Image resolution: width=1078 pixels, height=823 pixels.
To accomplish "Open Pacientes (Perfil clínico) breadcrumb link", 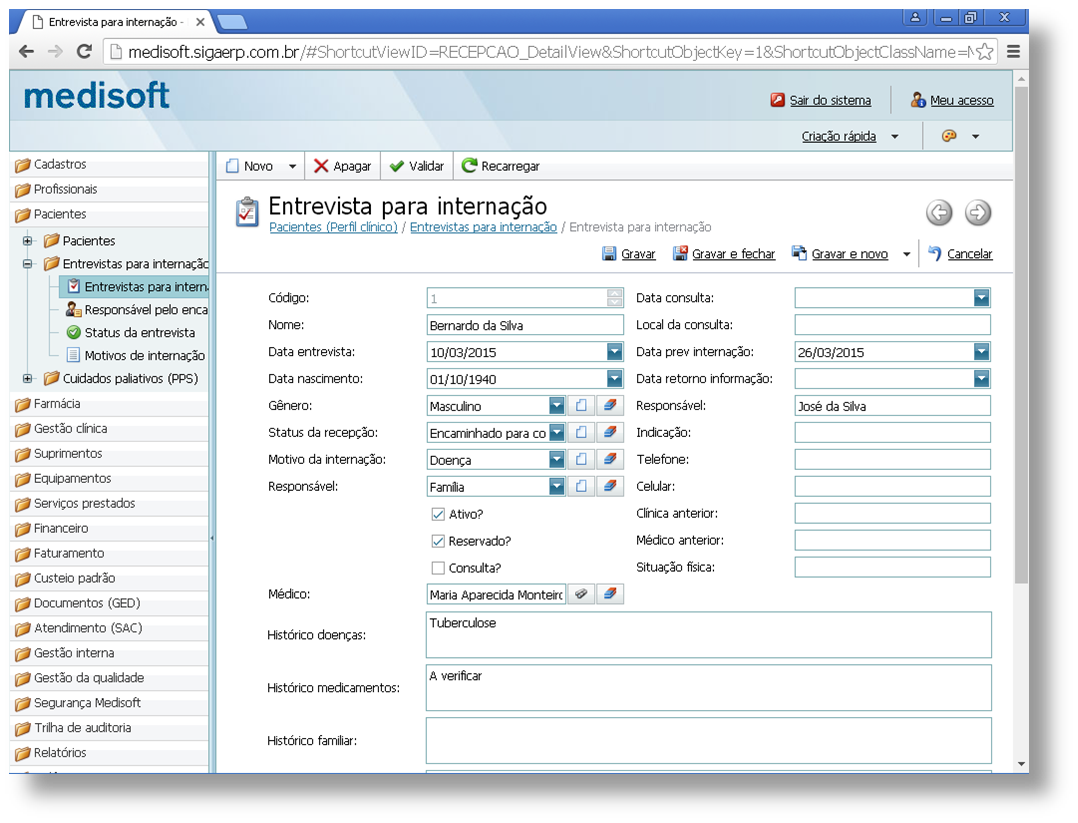I will pos(333,227).
